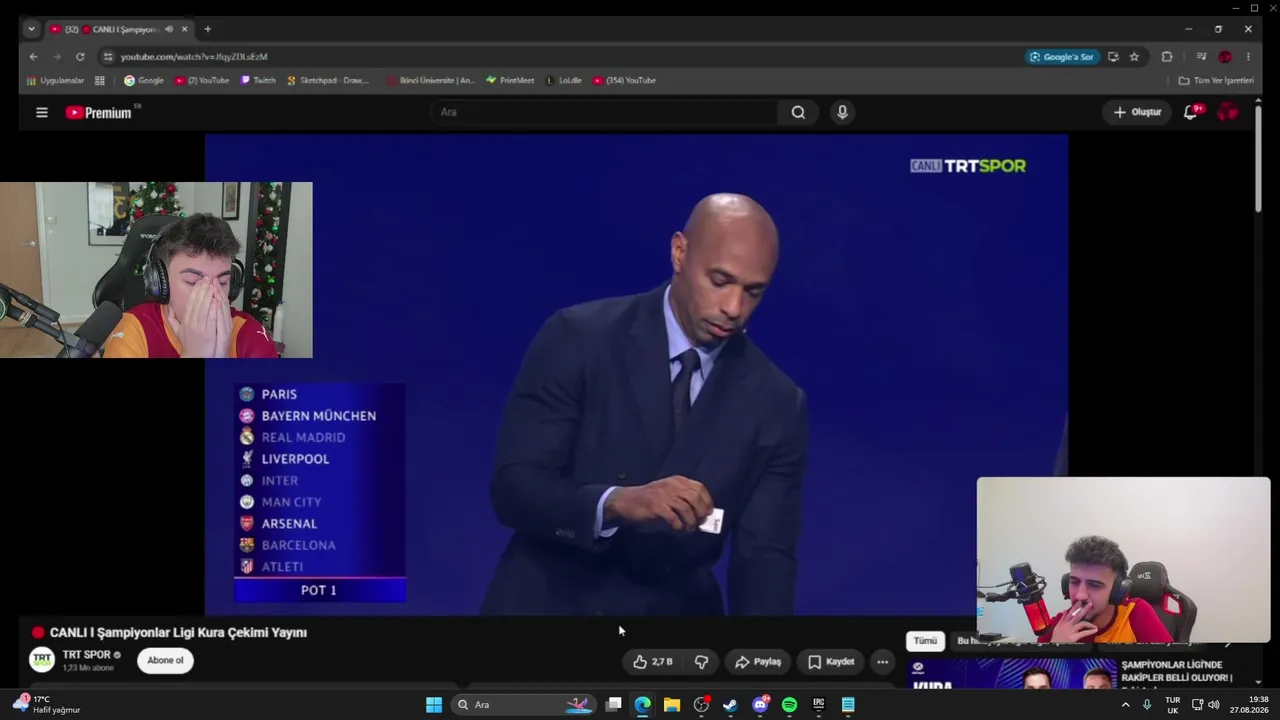This screenshot has height=720, width=1280.
Task: Open Epic Games Launcher from the taskbar
Action: (x=818, y=705)
